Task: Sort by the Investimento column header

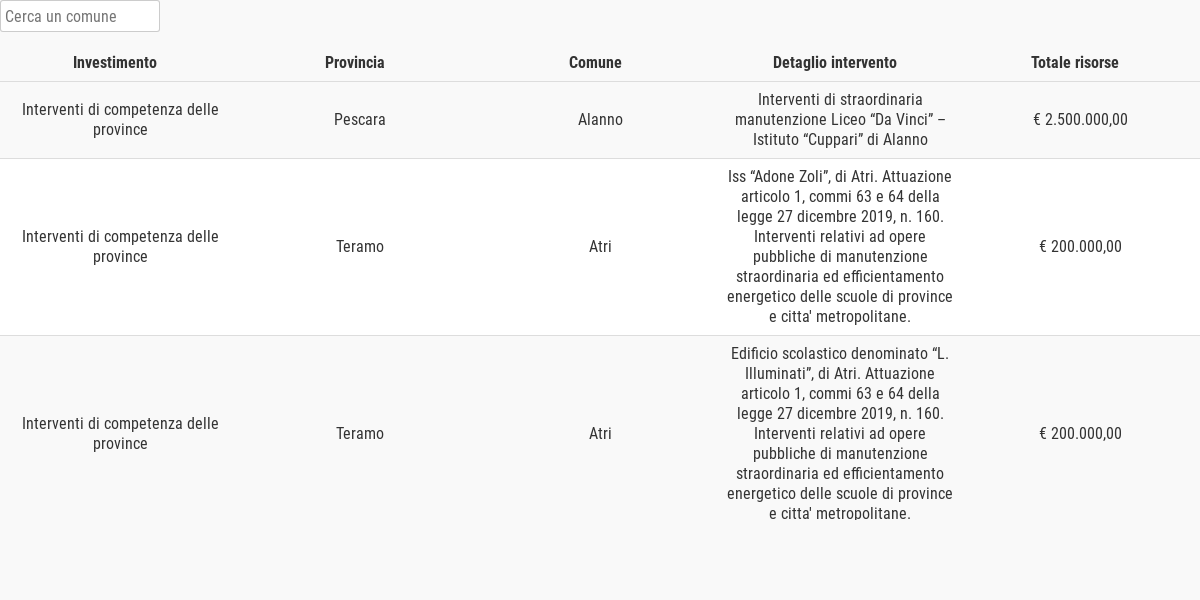Action: (x=115, y=62)
